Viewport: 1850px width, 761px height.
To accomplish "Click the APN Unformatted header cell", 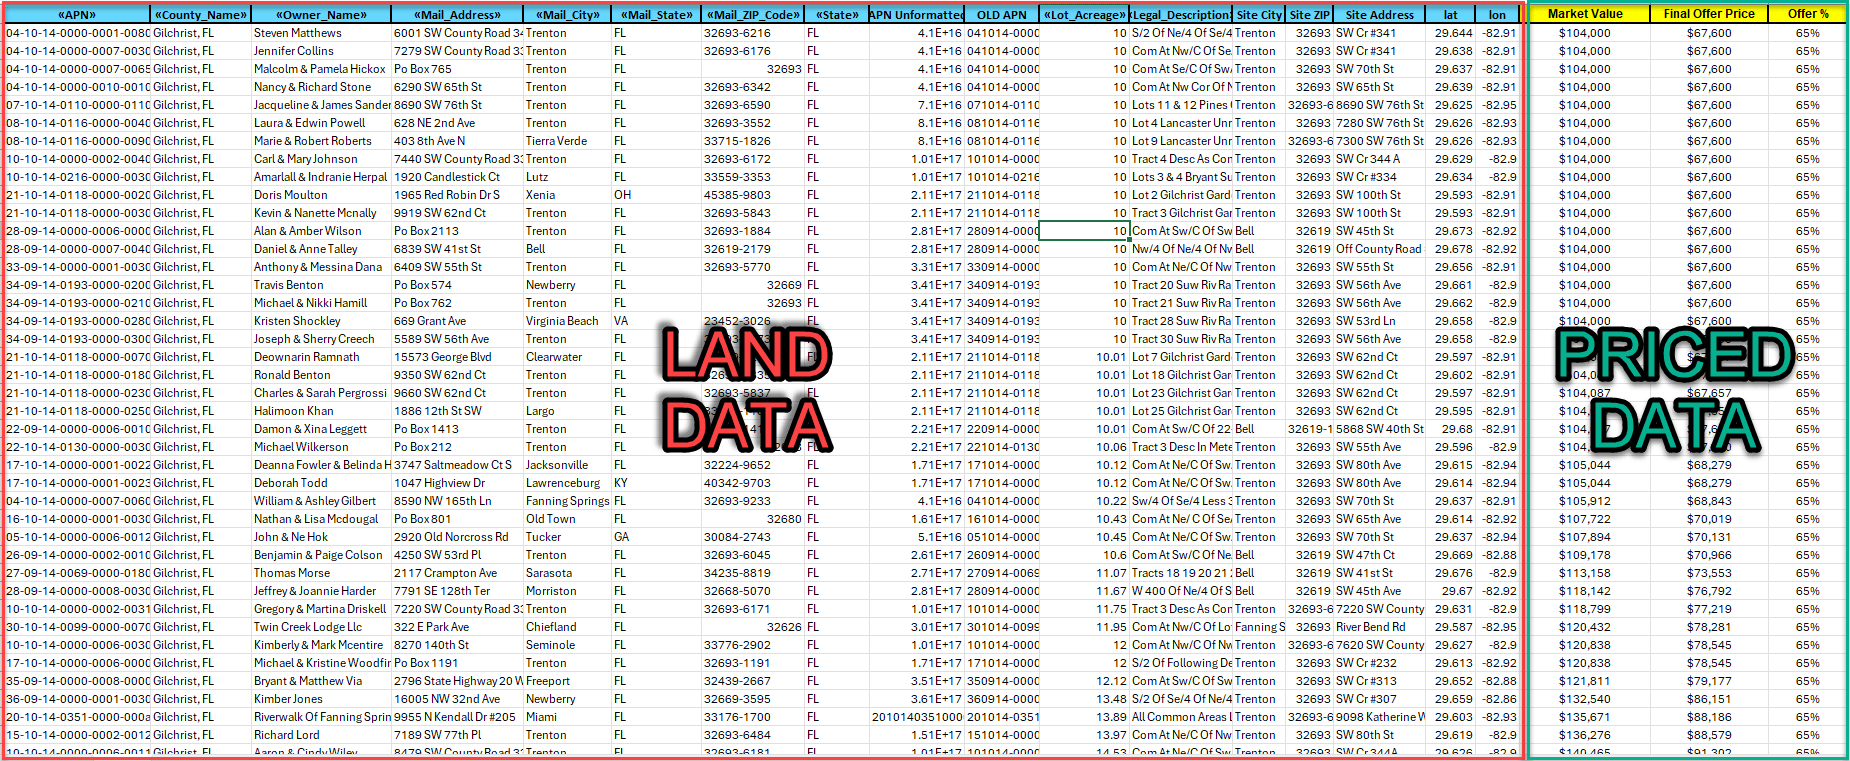I will (x=916, y=15).
